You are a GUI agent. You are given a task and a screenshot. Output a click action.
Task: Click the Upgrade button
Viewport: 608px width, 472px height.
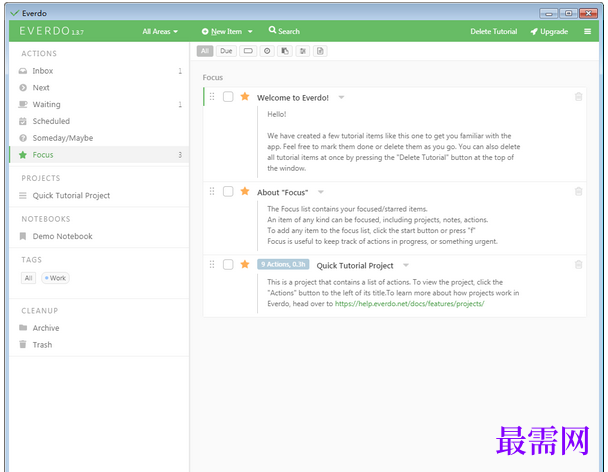[549, 31]
